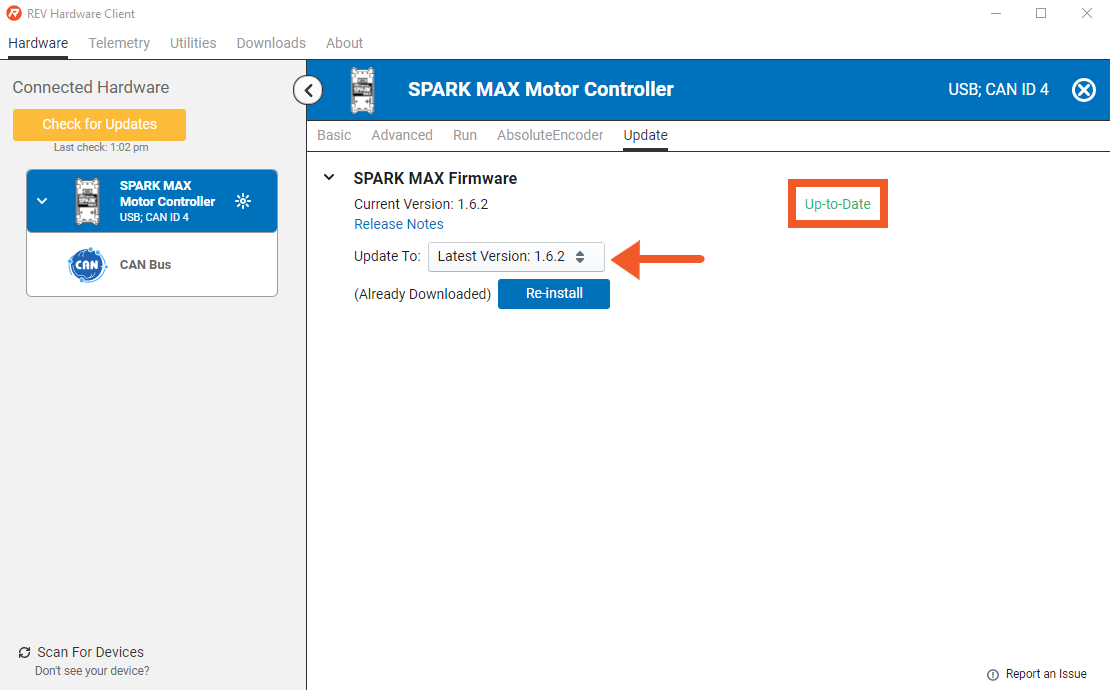Image resolution: width=1110 pixels, height=690 pixels.
Task: Click the Last check: 1:02 pm text
Action: tap(101, 148)
